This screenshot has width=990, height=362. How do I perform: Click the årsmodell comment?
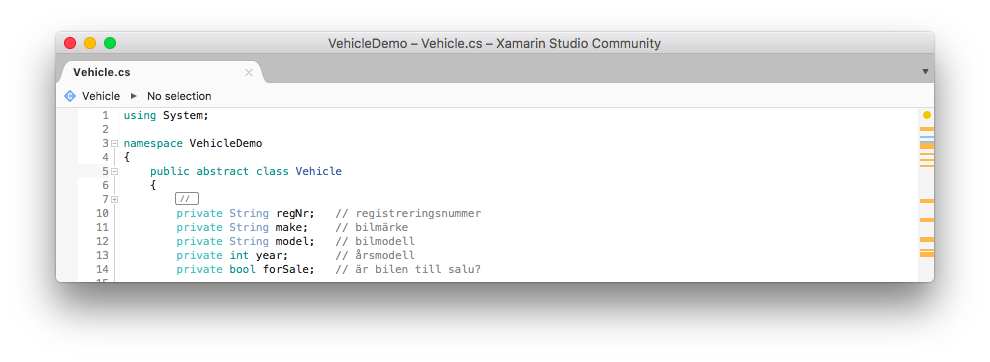tap(375, 255)
